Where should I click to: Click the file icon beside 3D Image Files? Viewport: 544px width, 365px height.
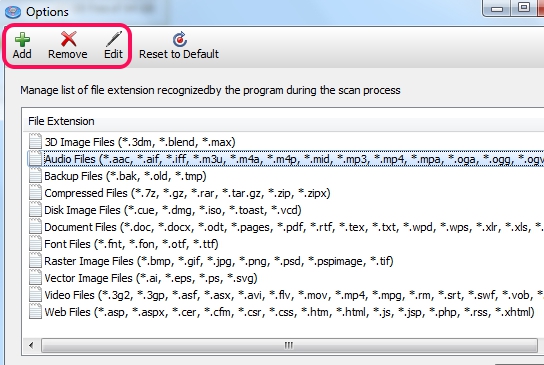[x=35, y=142]
